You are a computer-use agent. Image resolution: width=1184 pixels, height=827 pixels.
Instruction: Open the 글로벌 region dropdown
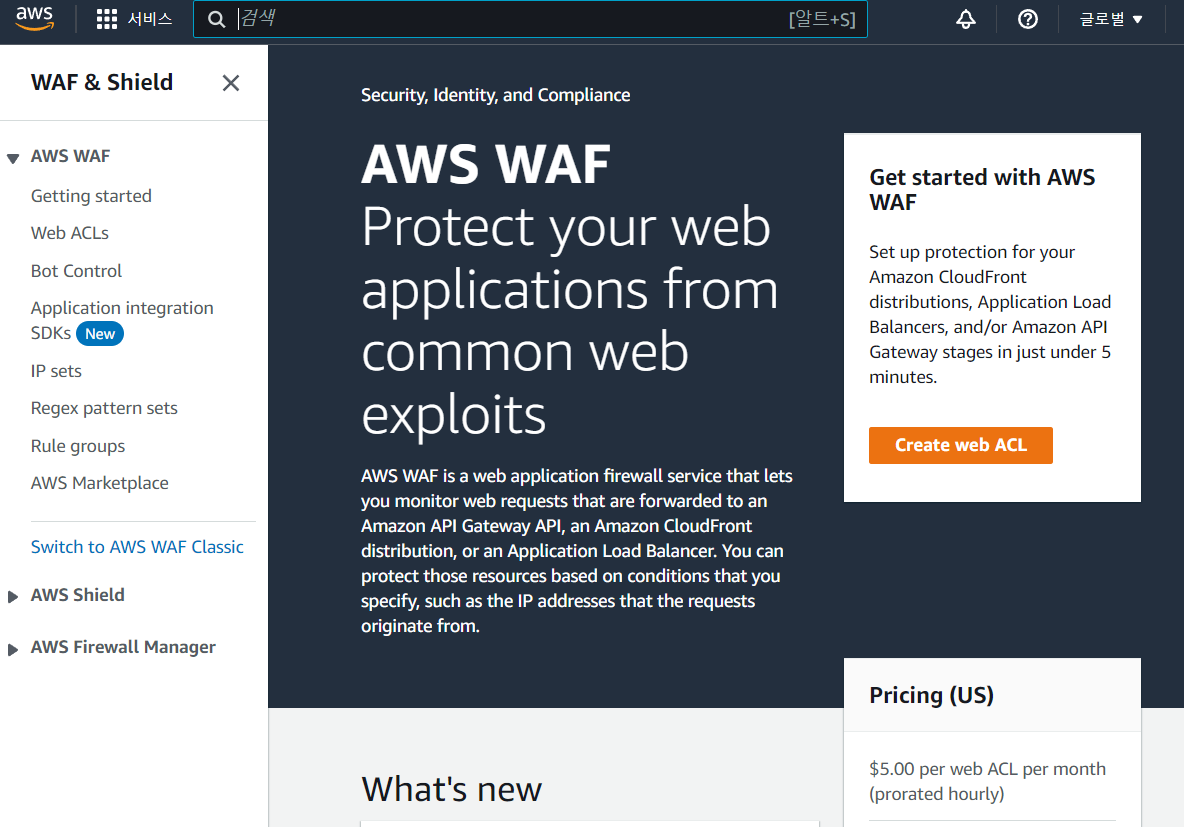tap(1111, 20)
